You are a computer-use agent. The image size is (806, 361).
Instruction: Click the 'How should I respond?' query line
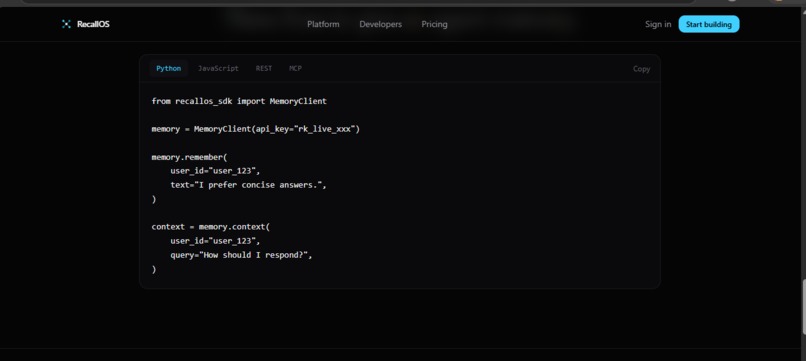click(x=242, y=255)
